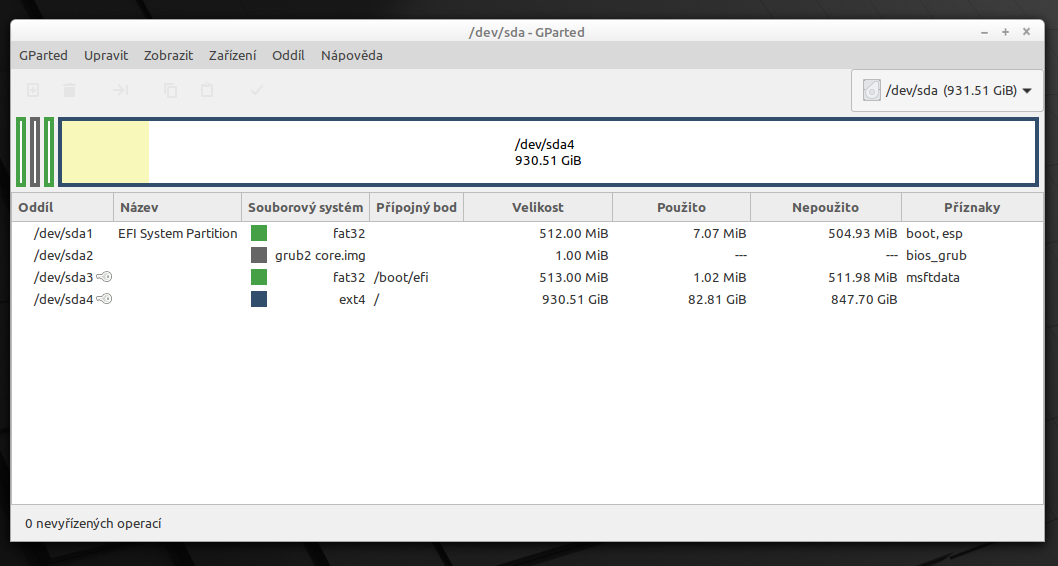Image resolution: width=1058 pixels, height=566 pixels.
Task: Click the 511.98 MiB unused cell
Action: pos(862,277)
